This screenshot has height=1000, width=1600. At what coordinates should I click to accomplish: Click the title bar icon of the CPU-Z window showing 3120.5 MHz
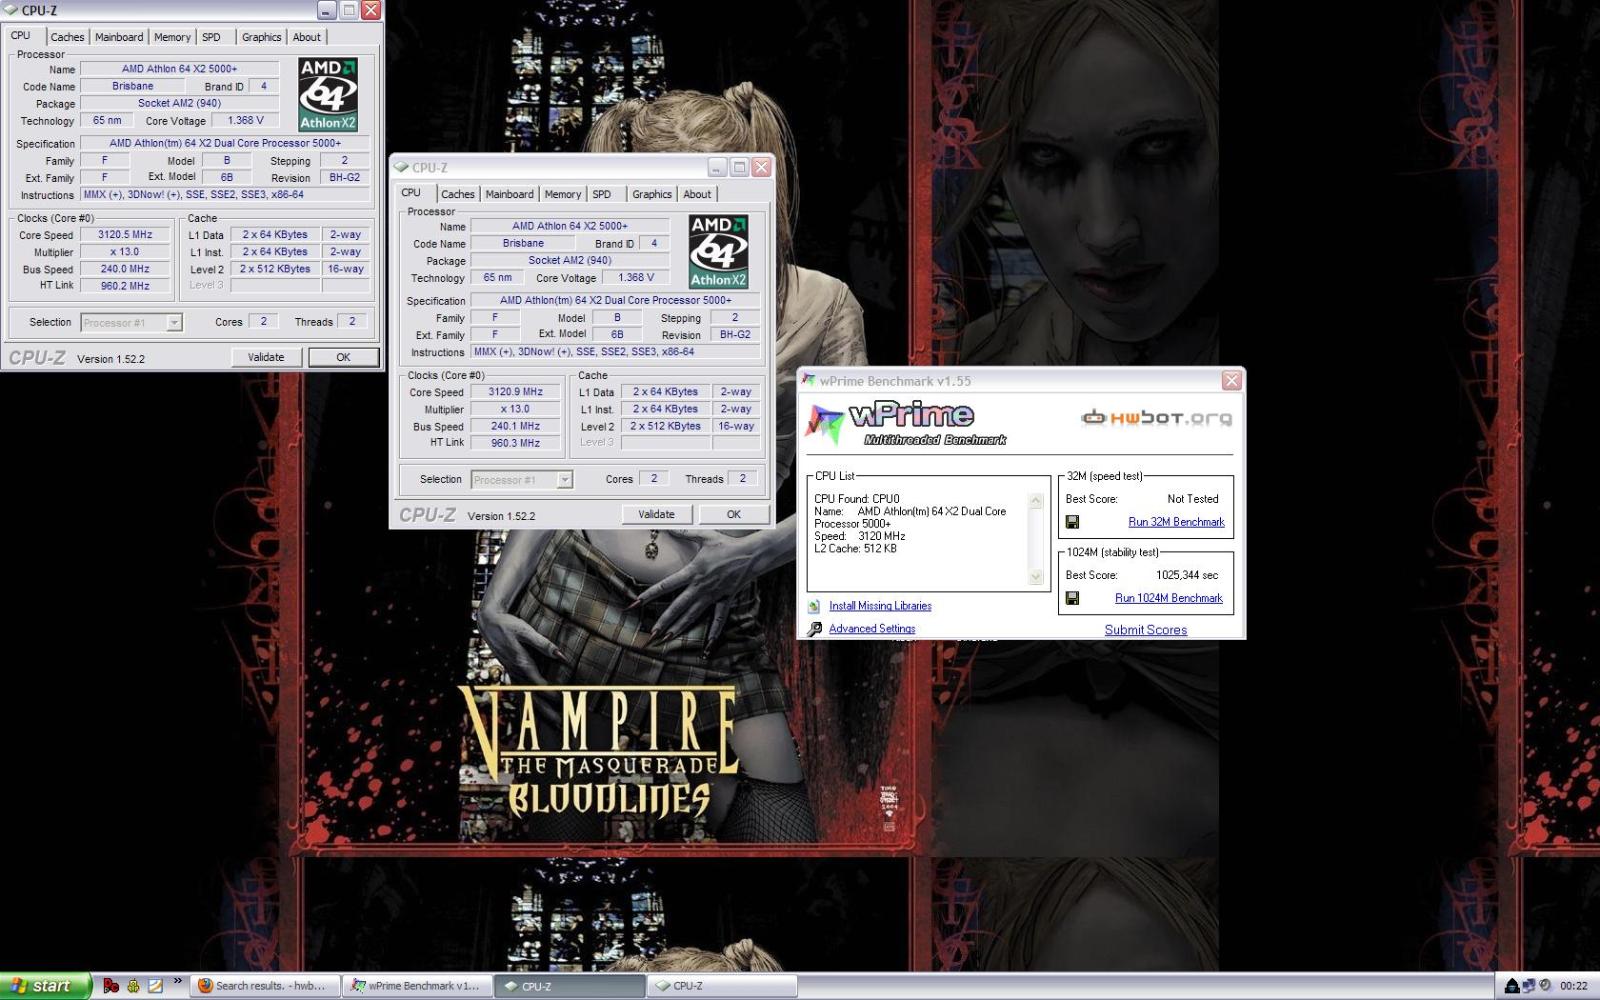[11, 10]
